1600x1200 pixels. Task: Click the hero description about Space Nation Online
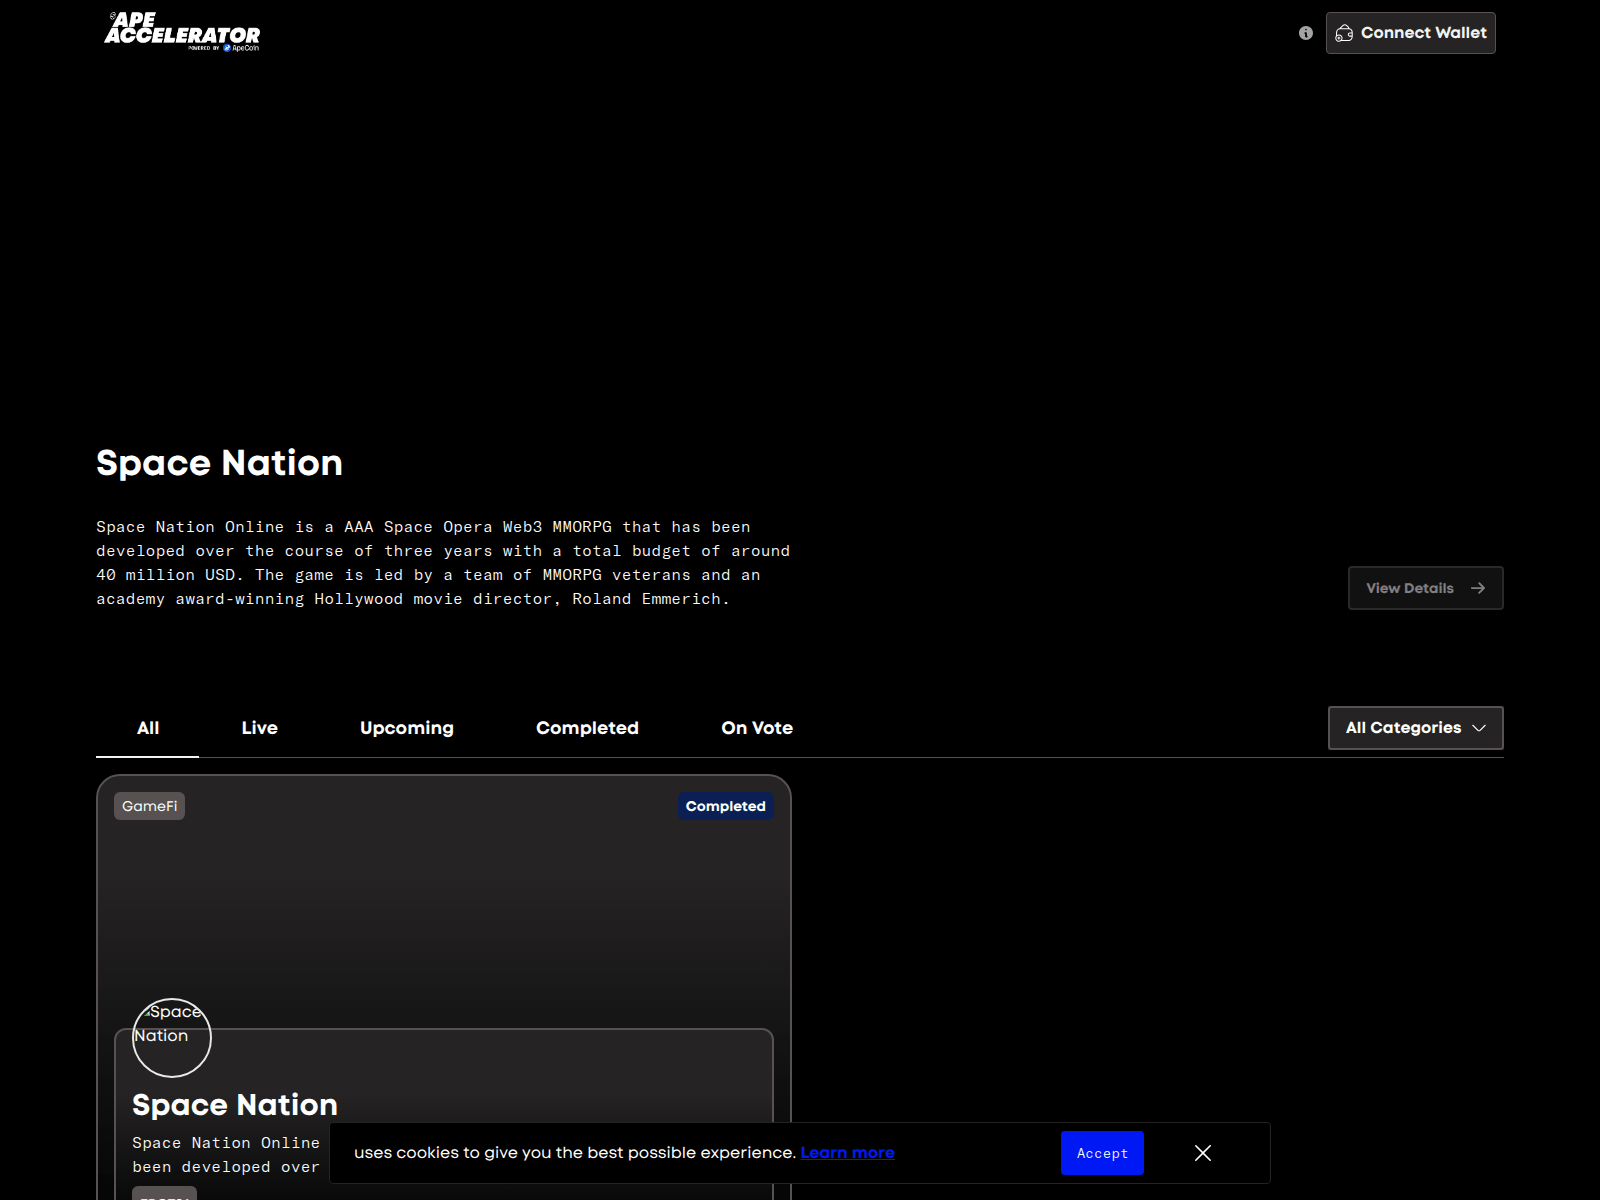pos(442,563)
